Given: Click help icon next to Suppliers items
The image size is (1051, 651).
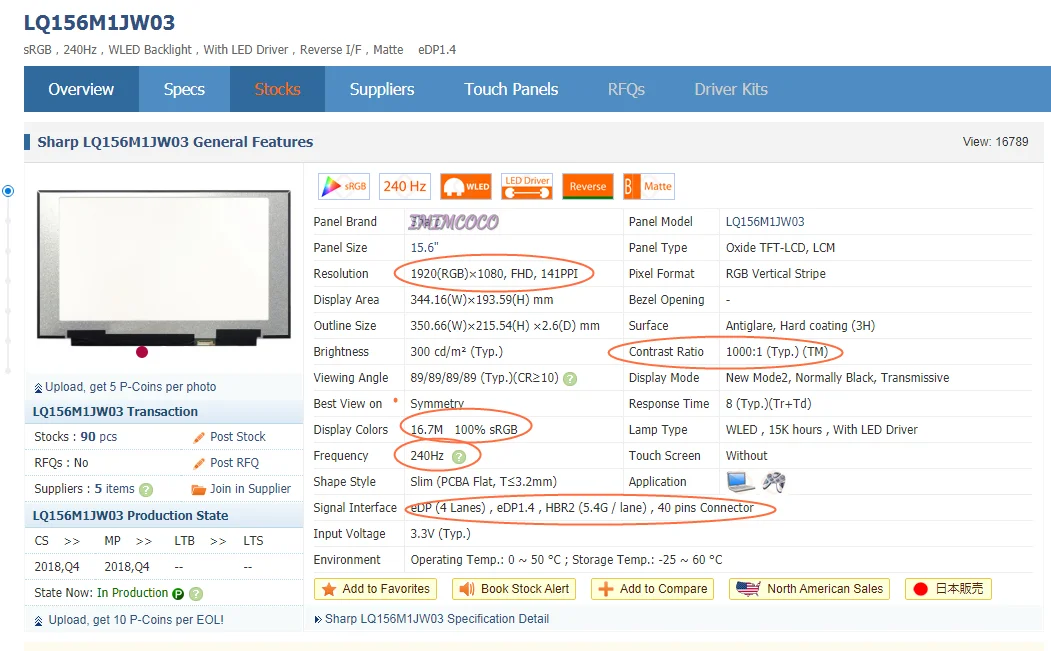Looking at the screenshot, I should point(146,490).
